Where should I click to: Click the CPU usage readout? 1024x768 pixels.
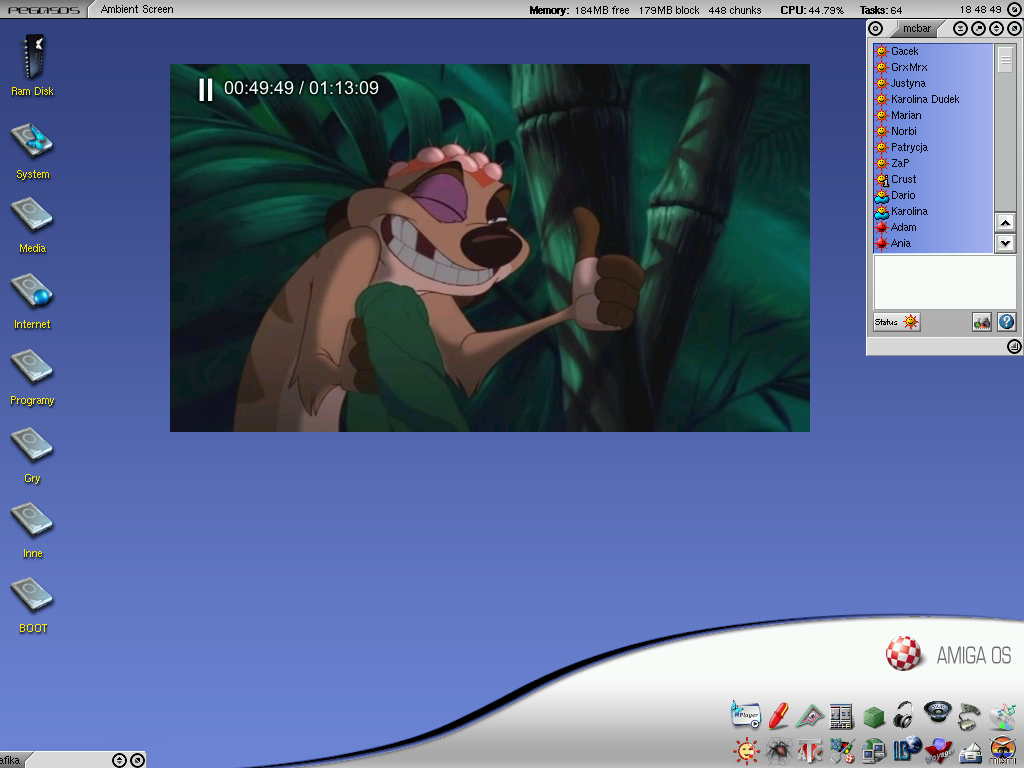coord(812,10)
